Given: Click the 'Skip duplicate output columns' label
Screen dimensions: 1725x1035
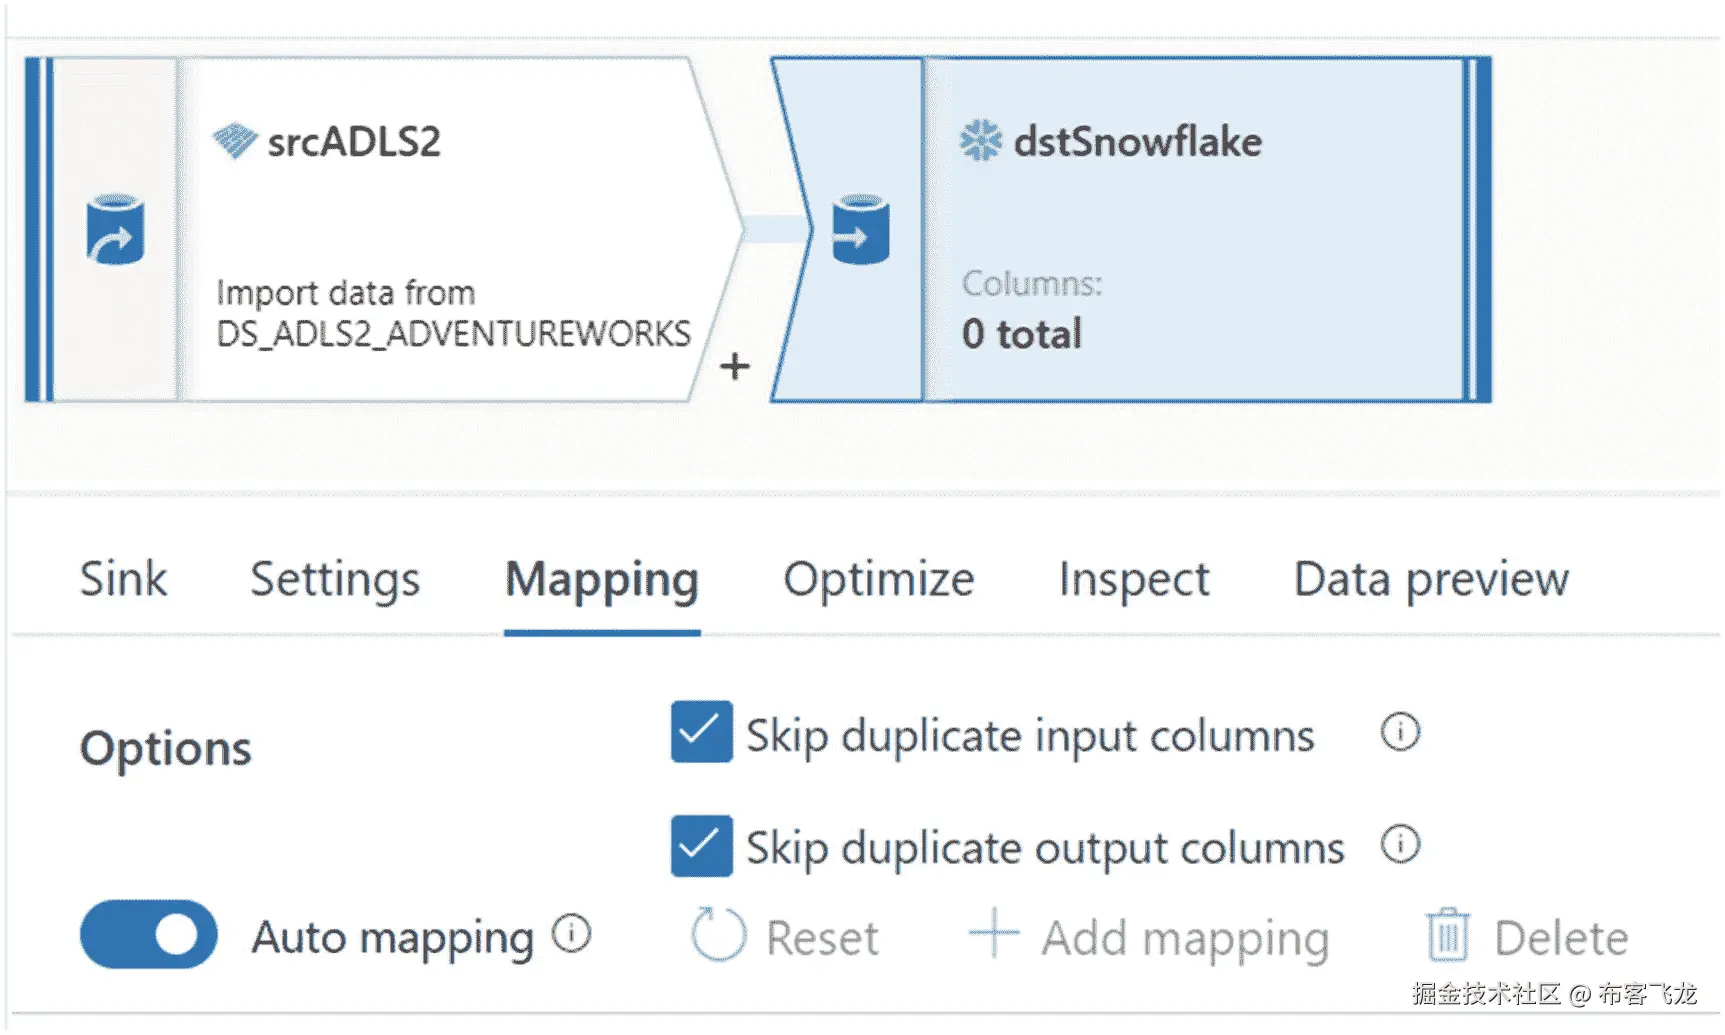Looking at the screenshot, I should tap(1045, 848).
